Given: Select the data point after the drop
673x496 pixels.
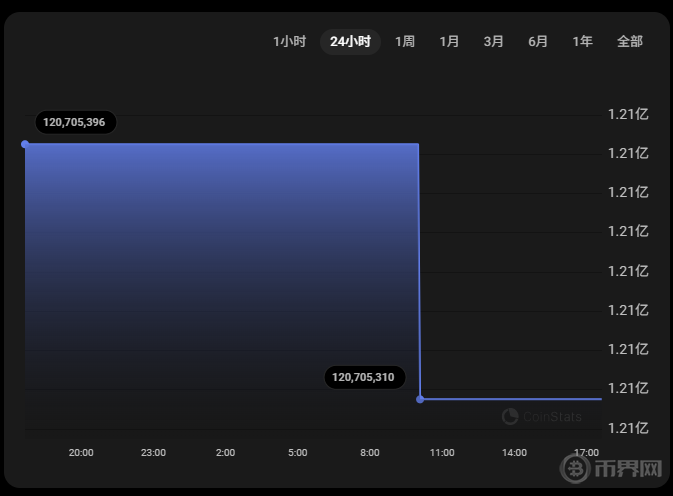Looking at the screenshot, I should click(420, 399).
